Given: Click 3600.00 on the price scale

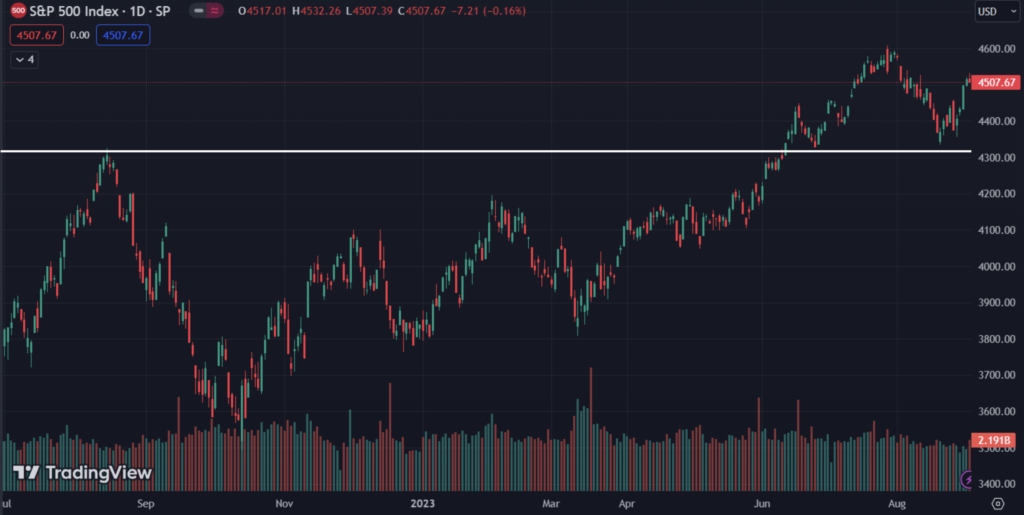Looking at the screenshot, I should point(997,412).
